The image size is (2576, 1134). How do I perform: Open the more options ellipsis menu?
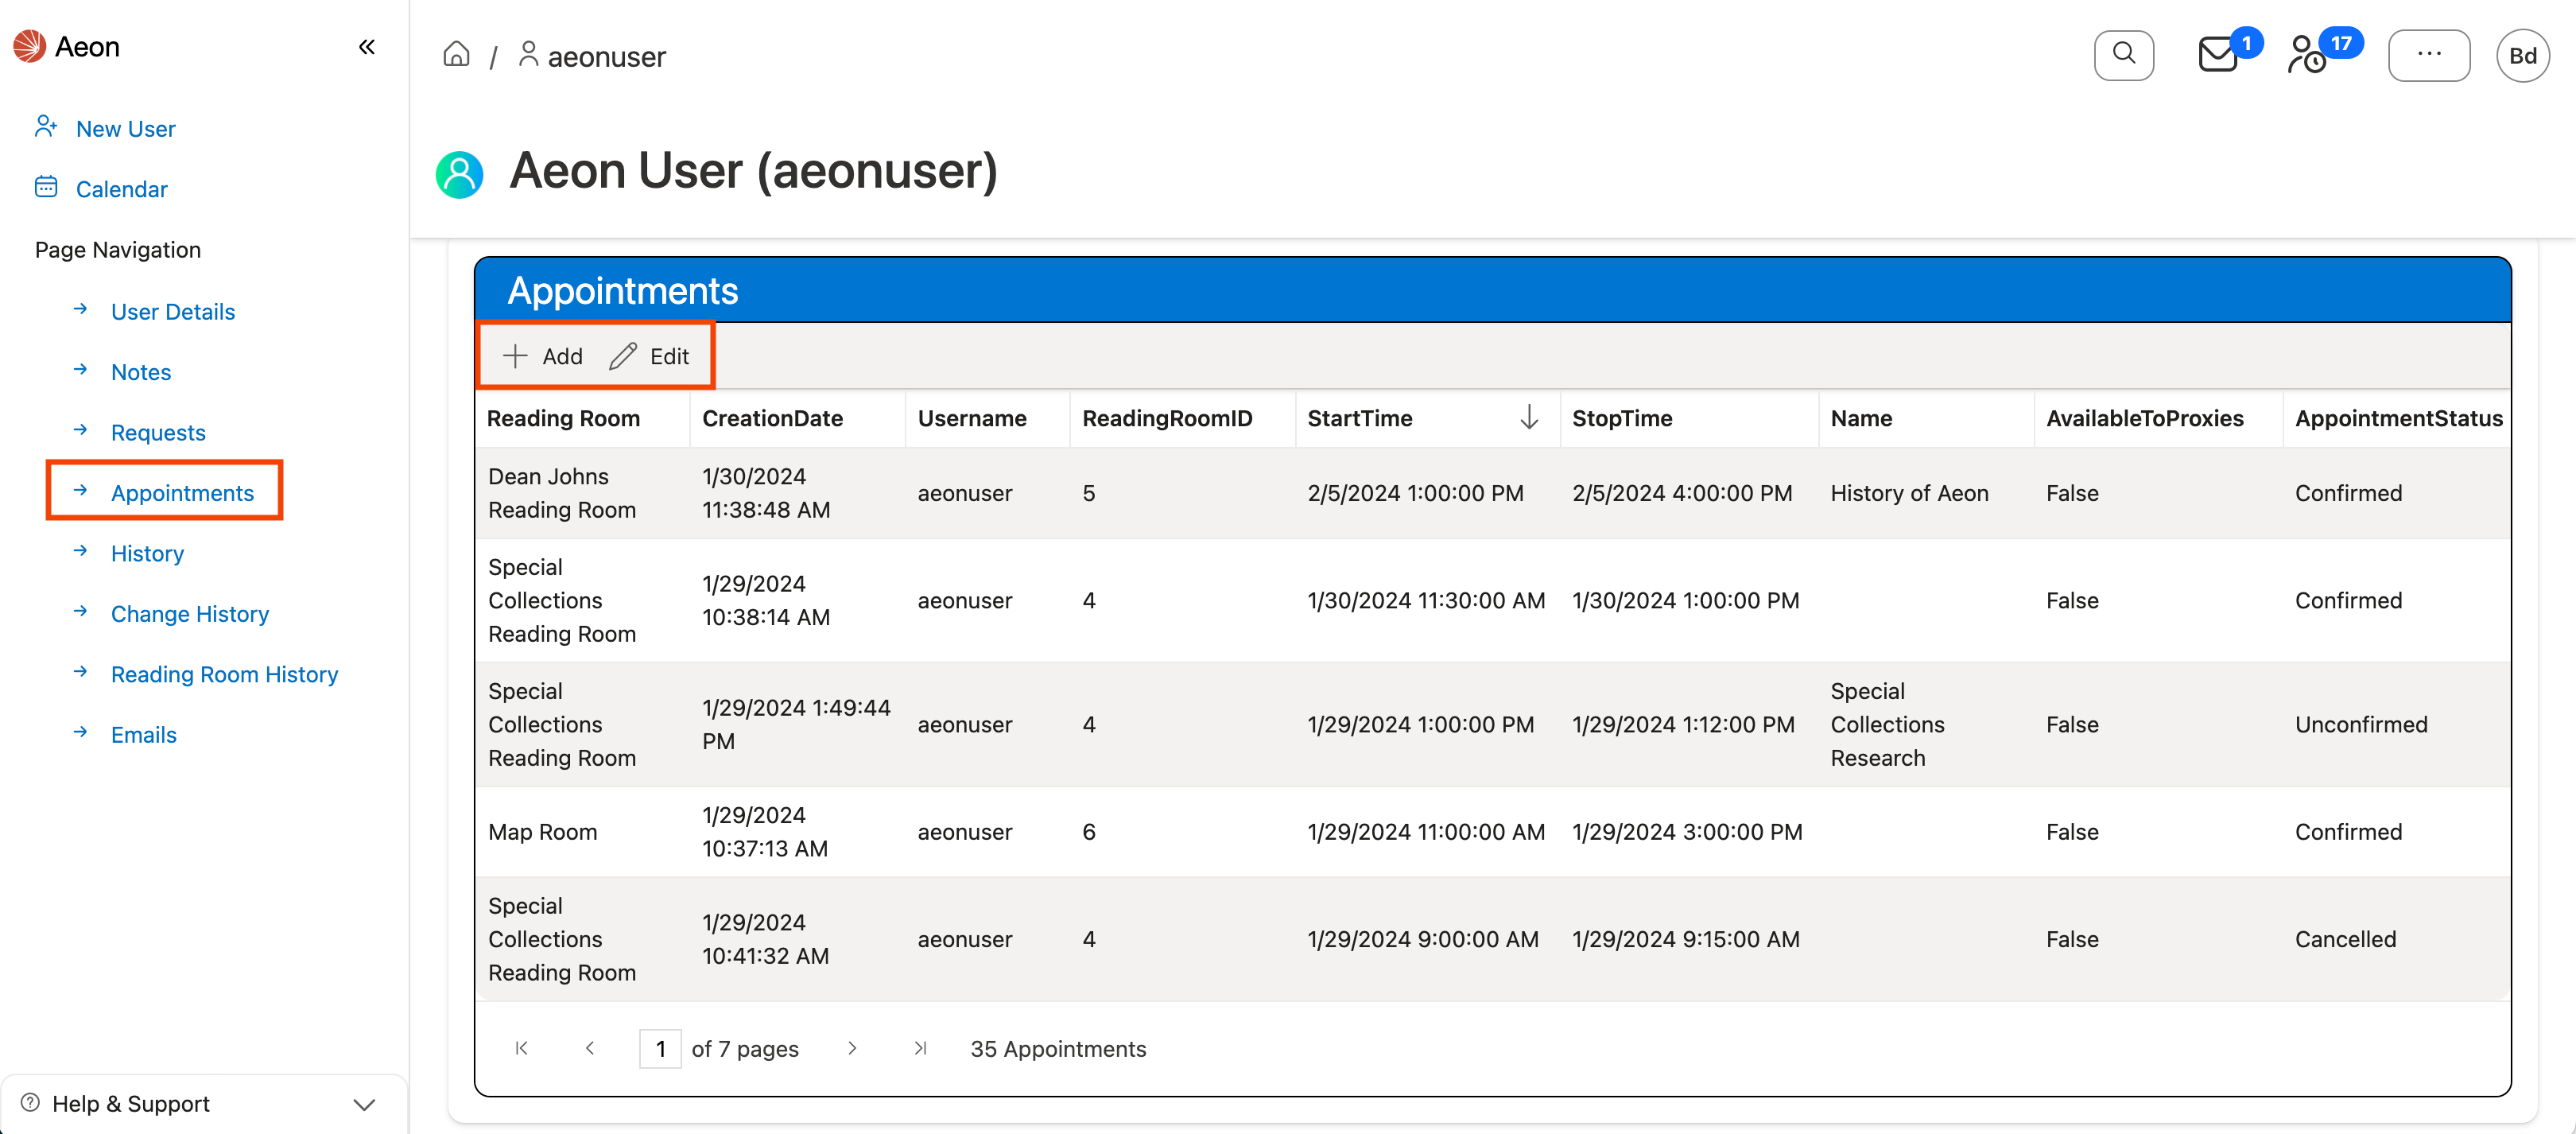click(2430, 55)
